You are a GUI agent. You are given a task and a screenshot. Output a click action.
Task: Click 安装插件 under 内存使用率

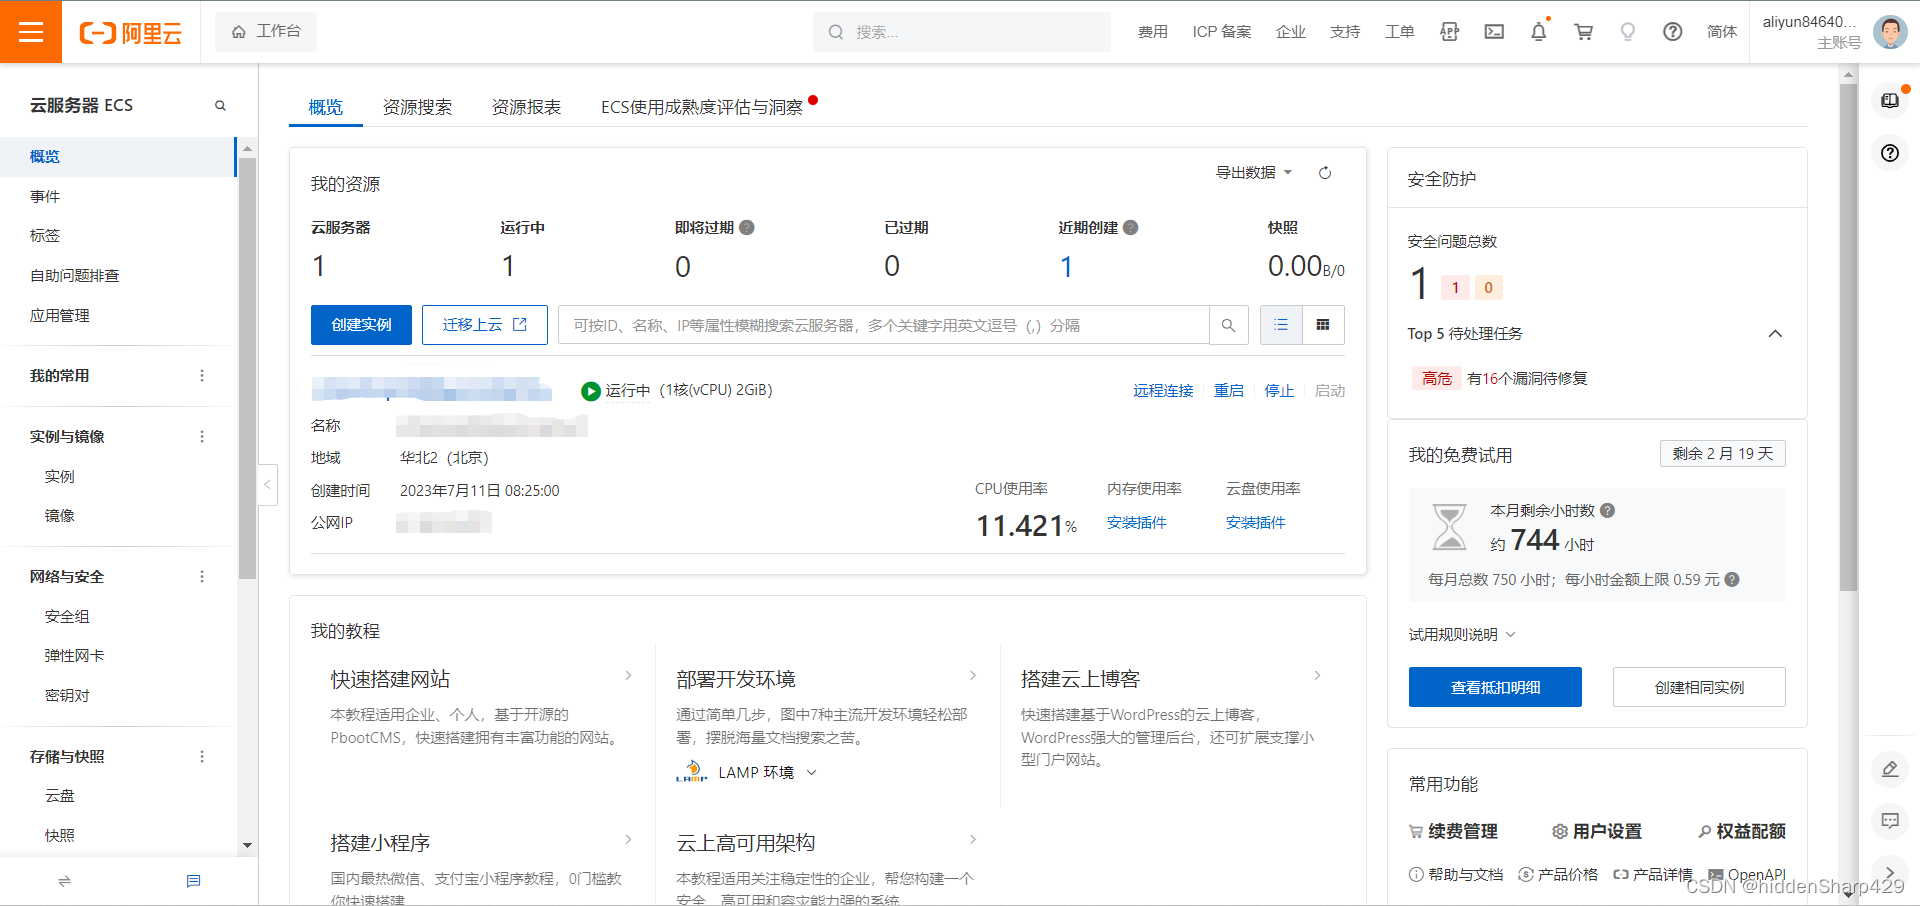tap(1136, 523)
